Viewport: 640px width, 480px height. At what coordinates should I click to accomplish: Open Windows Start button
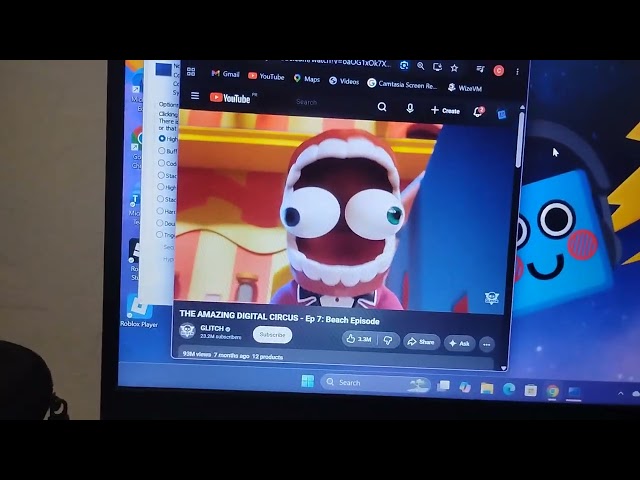coord(307,381)
